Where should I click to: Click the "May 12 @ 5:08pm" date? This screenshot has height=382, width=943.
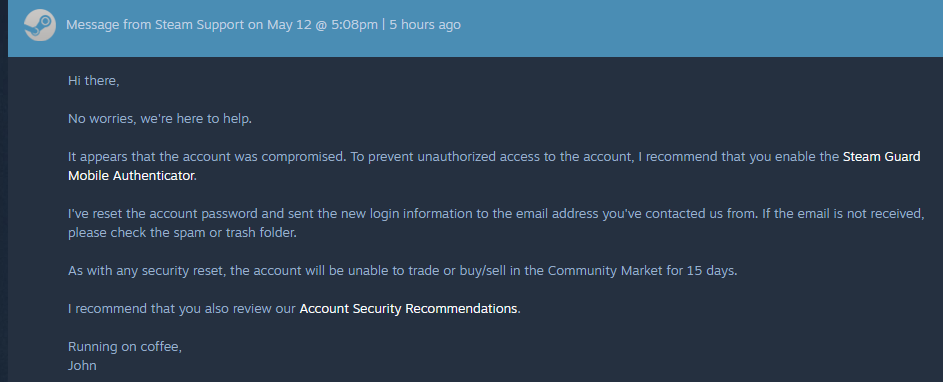click(322, 25)
